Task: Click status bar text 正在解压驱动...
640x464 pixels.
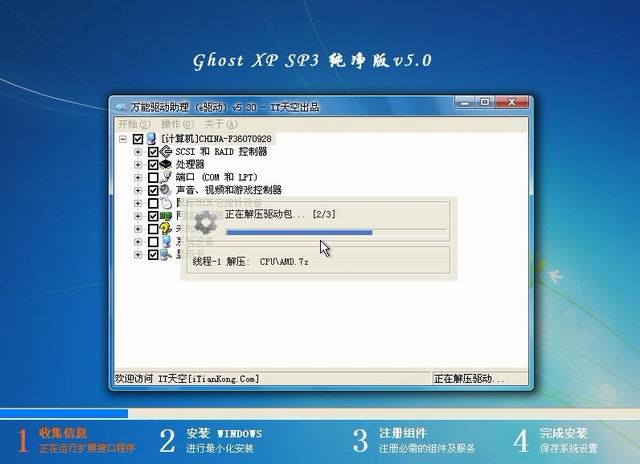Action: 469,379
